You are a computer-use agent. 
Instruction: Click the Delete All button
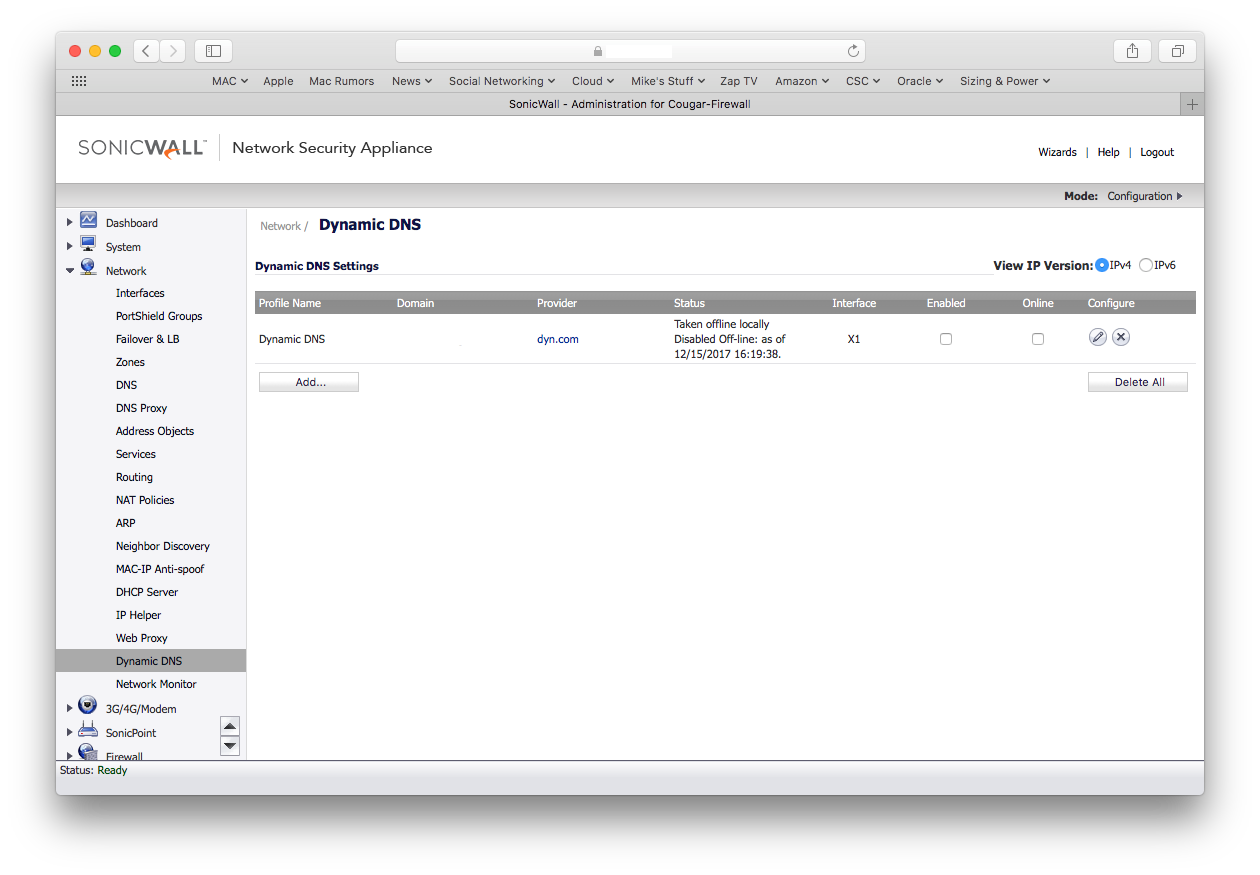tap(1138, 382)
